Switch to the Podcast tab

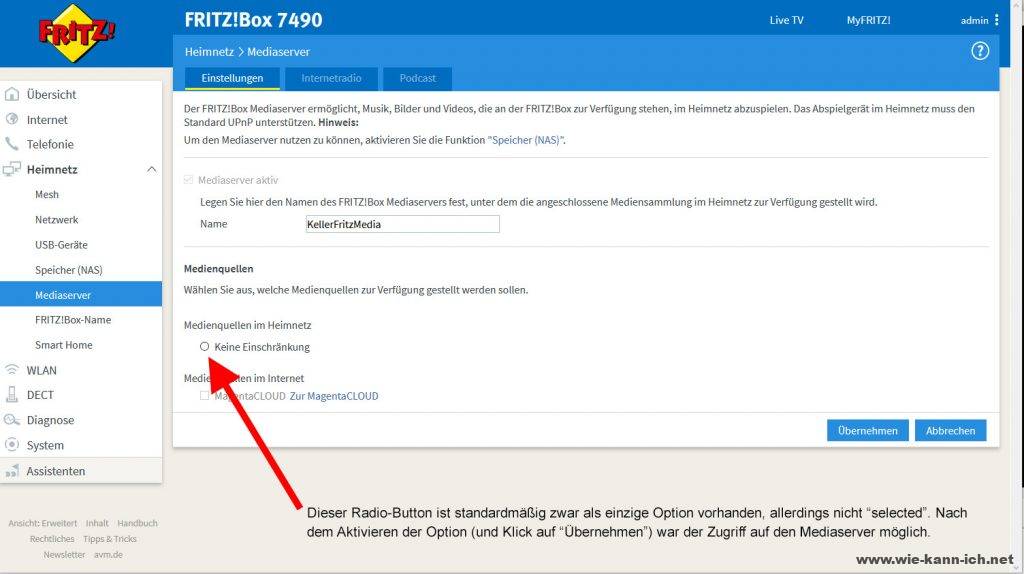(417, 78)
